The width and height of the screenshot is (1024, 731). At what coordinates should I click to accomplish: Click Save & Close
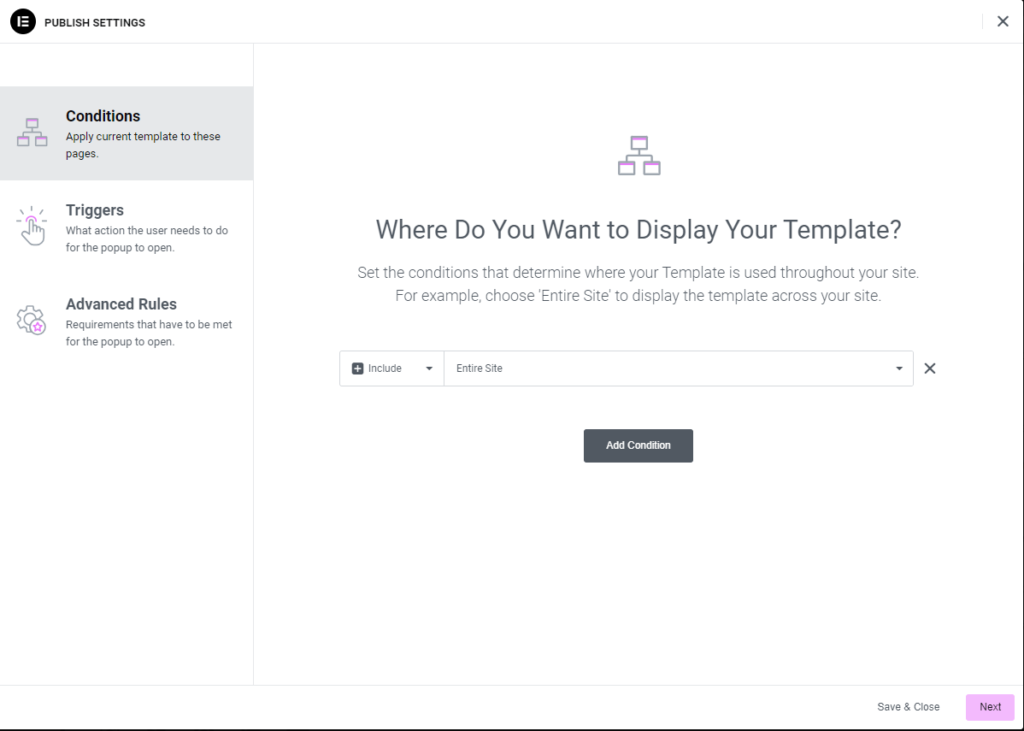point(908,707)
